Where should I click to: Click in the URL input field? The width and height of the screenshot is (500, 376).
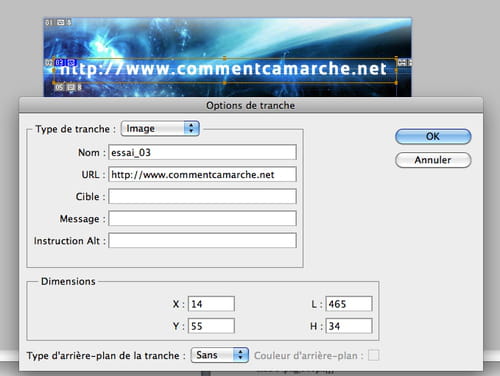(202, 174)
